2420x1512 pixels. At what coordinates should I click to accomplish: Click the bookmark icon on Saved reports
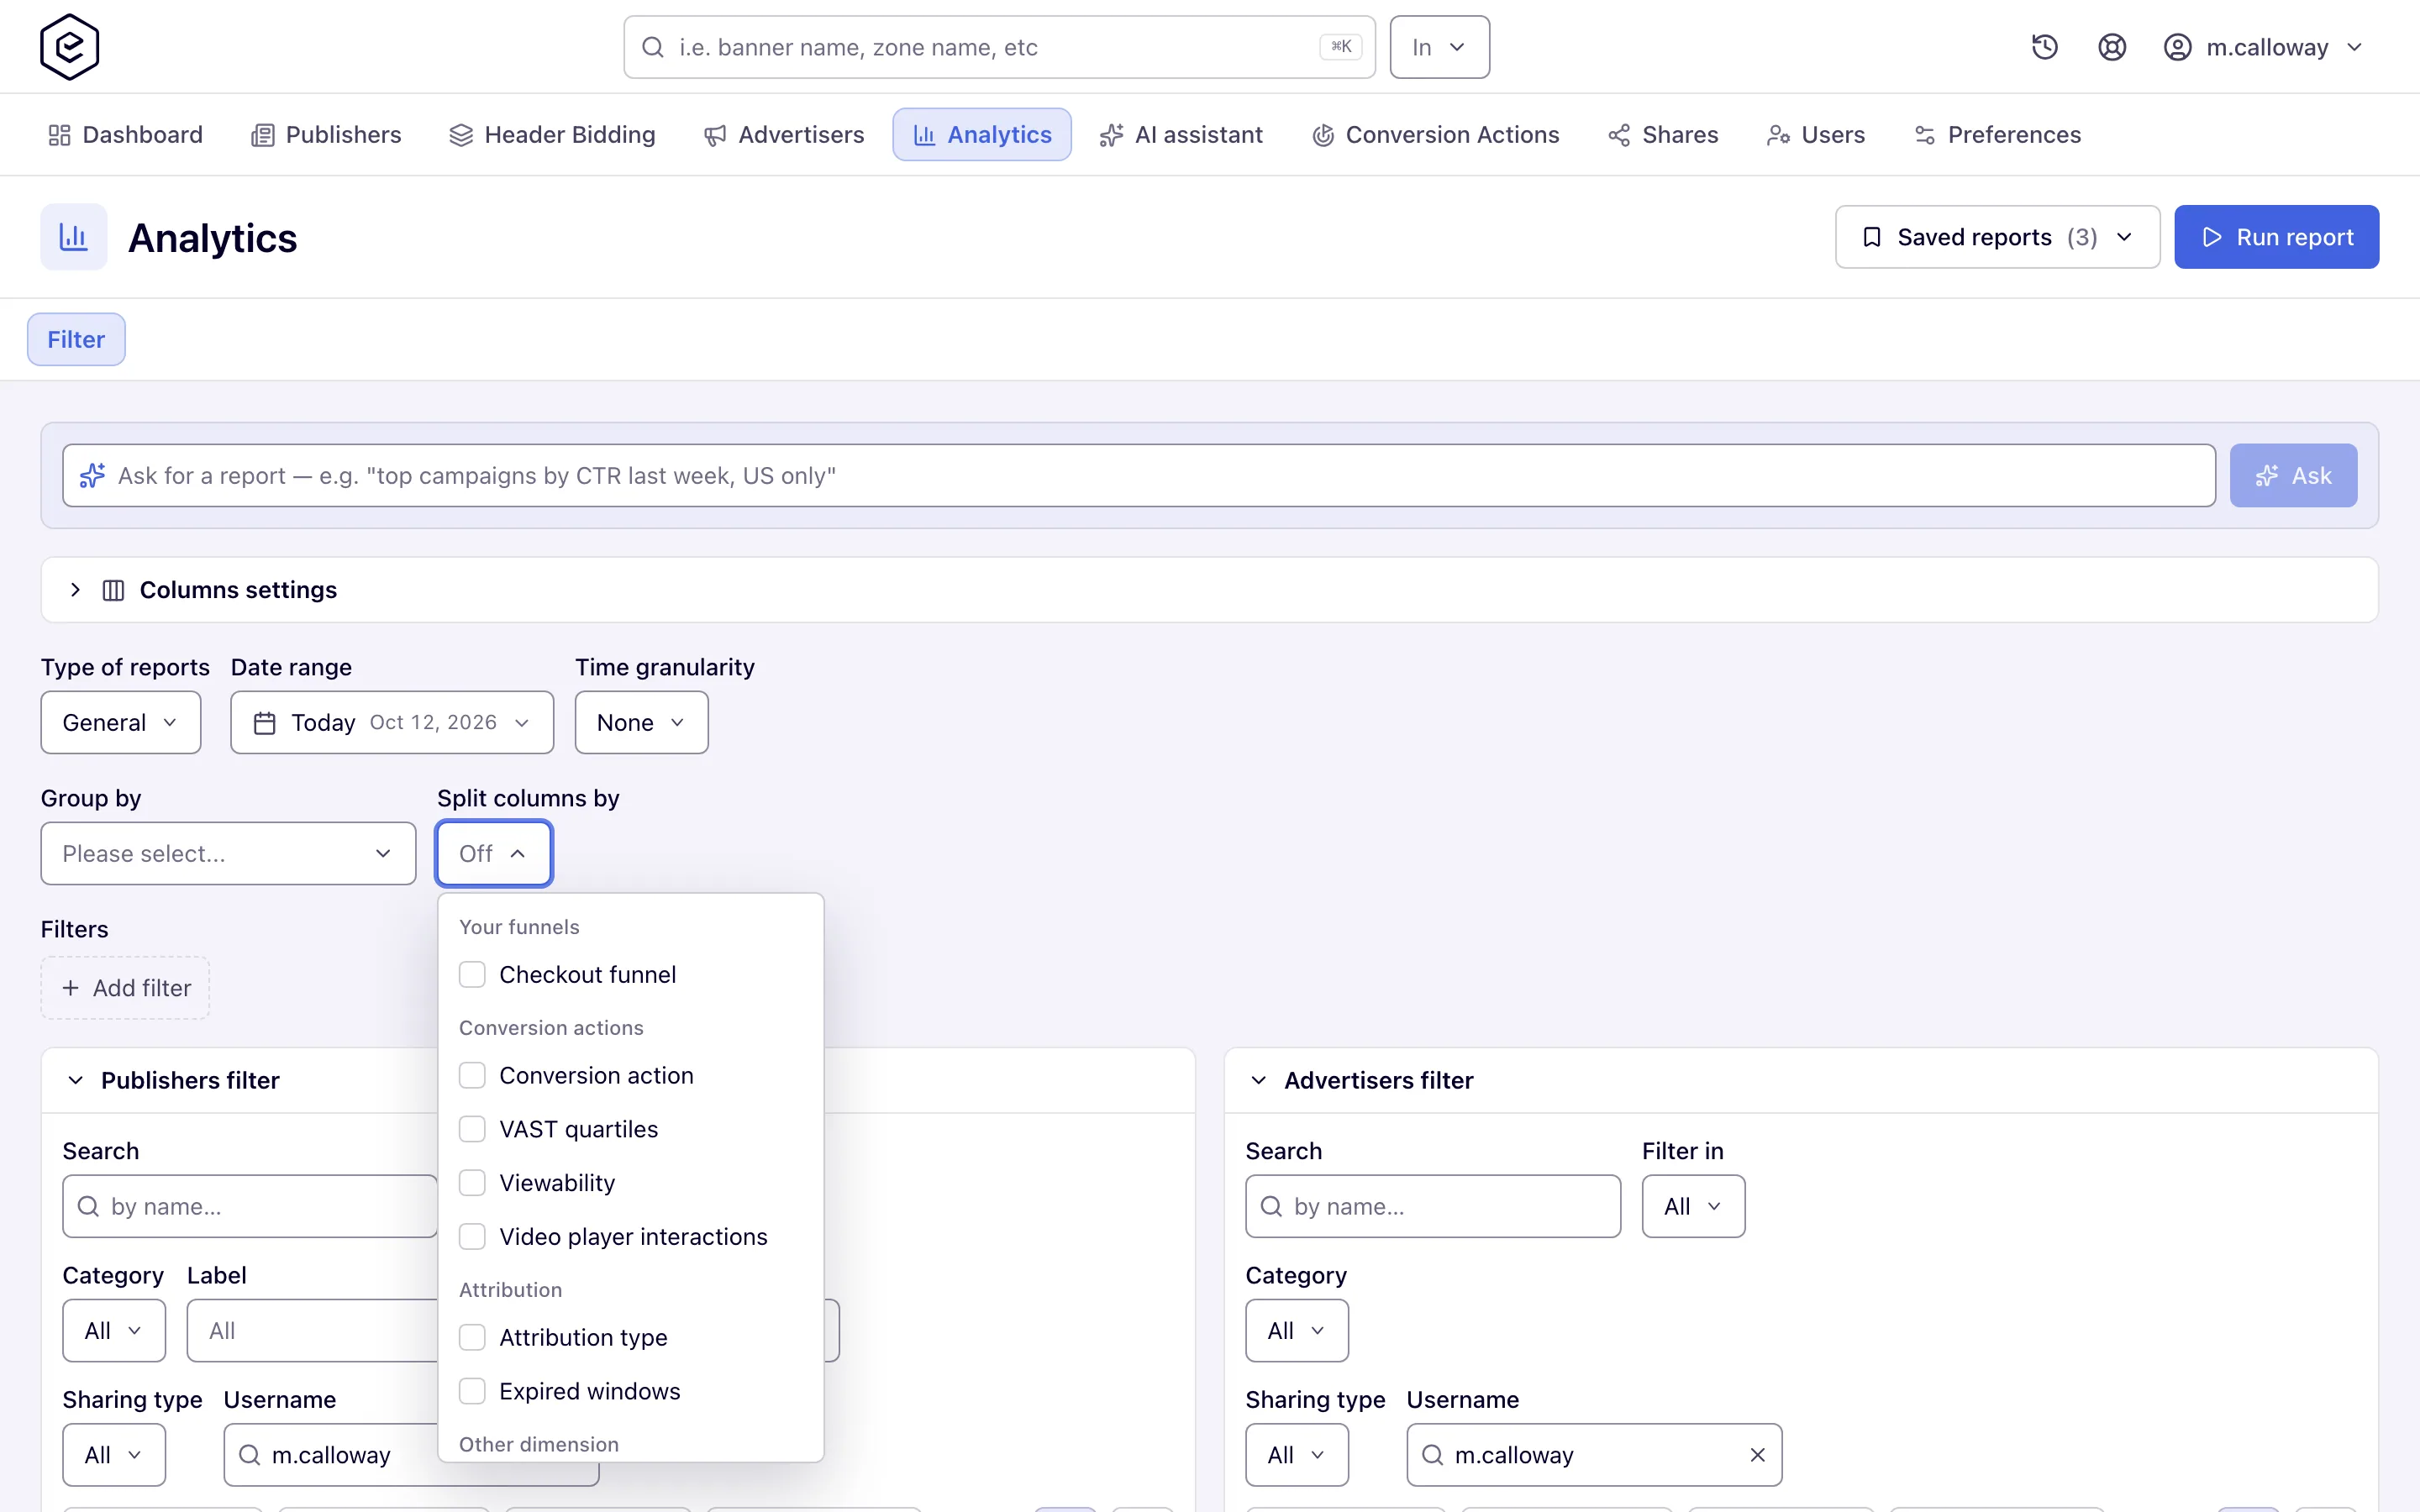(1871, 237)
